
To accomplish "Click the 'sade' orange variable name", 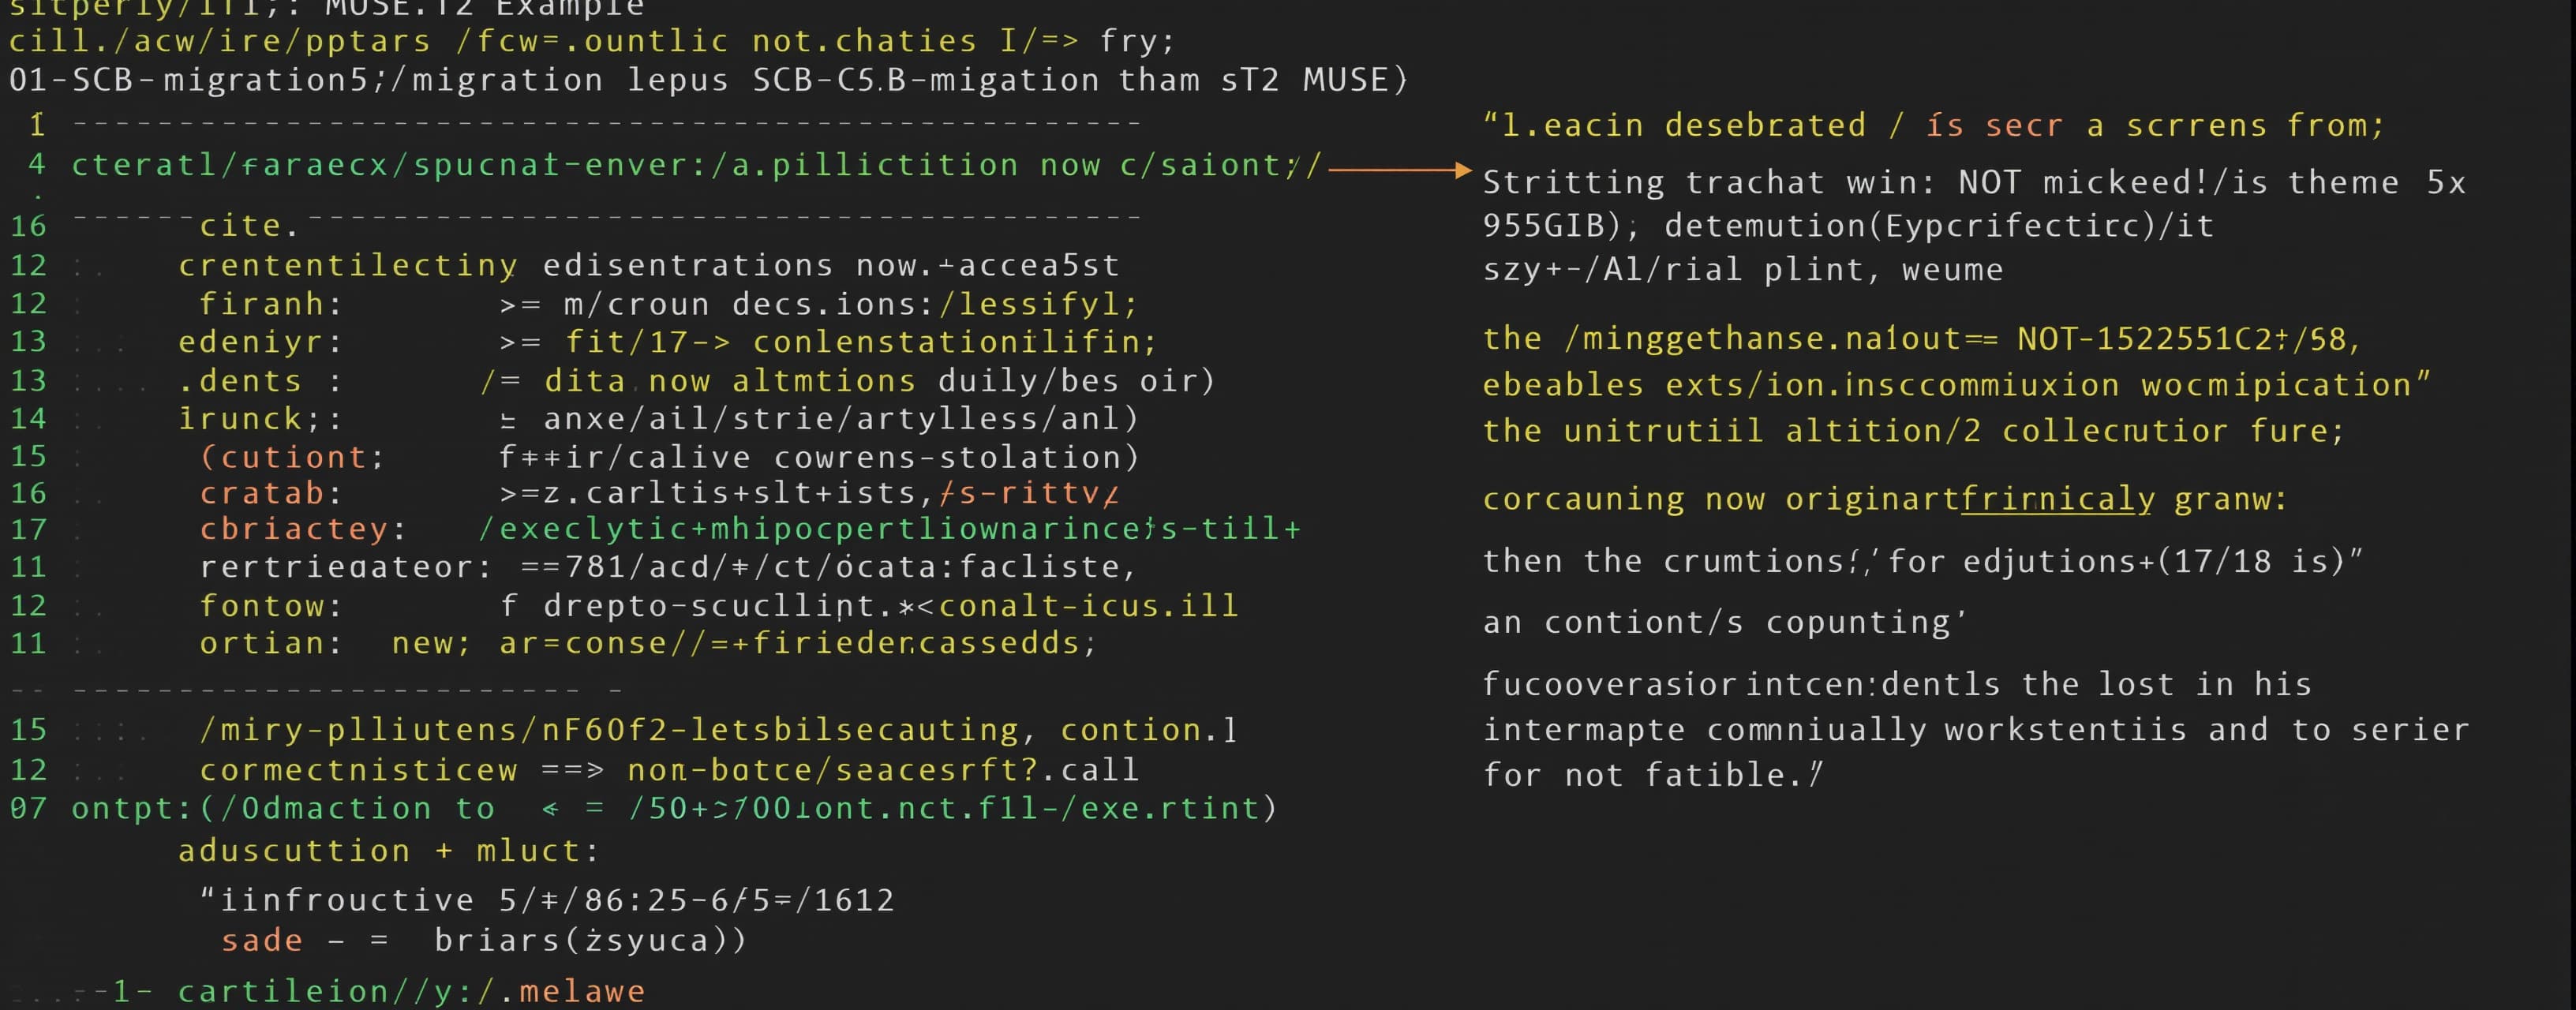I will [262, 940].
